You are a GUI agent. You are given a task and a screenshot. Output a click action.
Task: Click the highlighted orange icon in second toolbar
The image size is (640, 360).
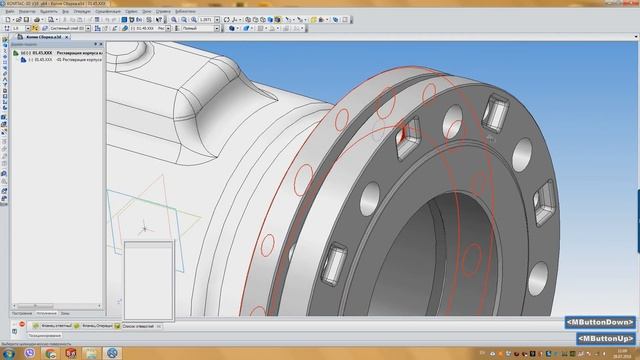coord(34,28)
